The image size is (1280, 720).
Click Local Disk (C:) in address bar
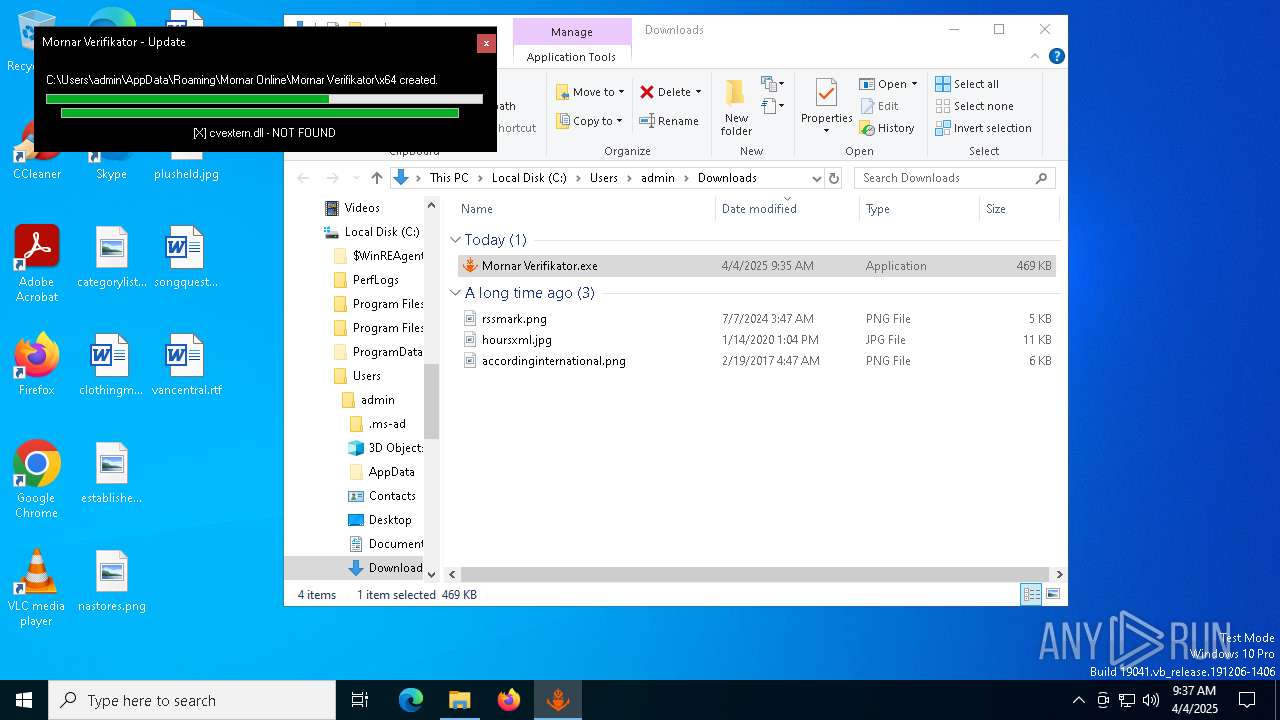(529, 178)
